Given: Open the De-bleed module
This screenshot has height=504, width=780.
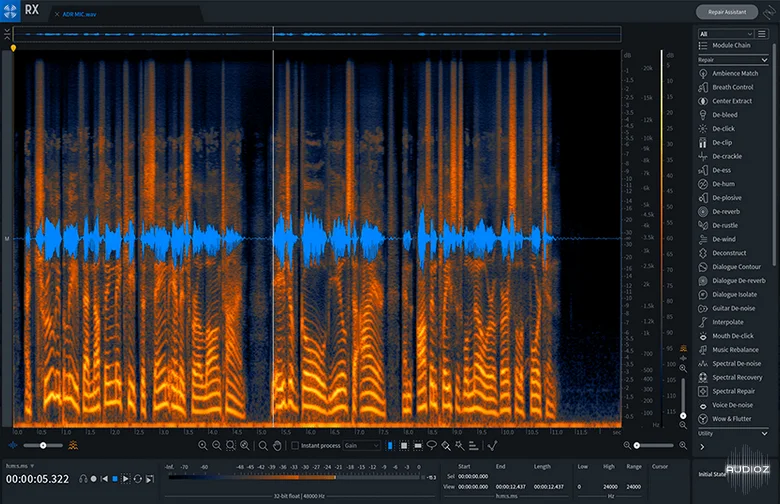Looking at the screenshot, I should pos(718,115).
